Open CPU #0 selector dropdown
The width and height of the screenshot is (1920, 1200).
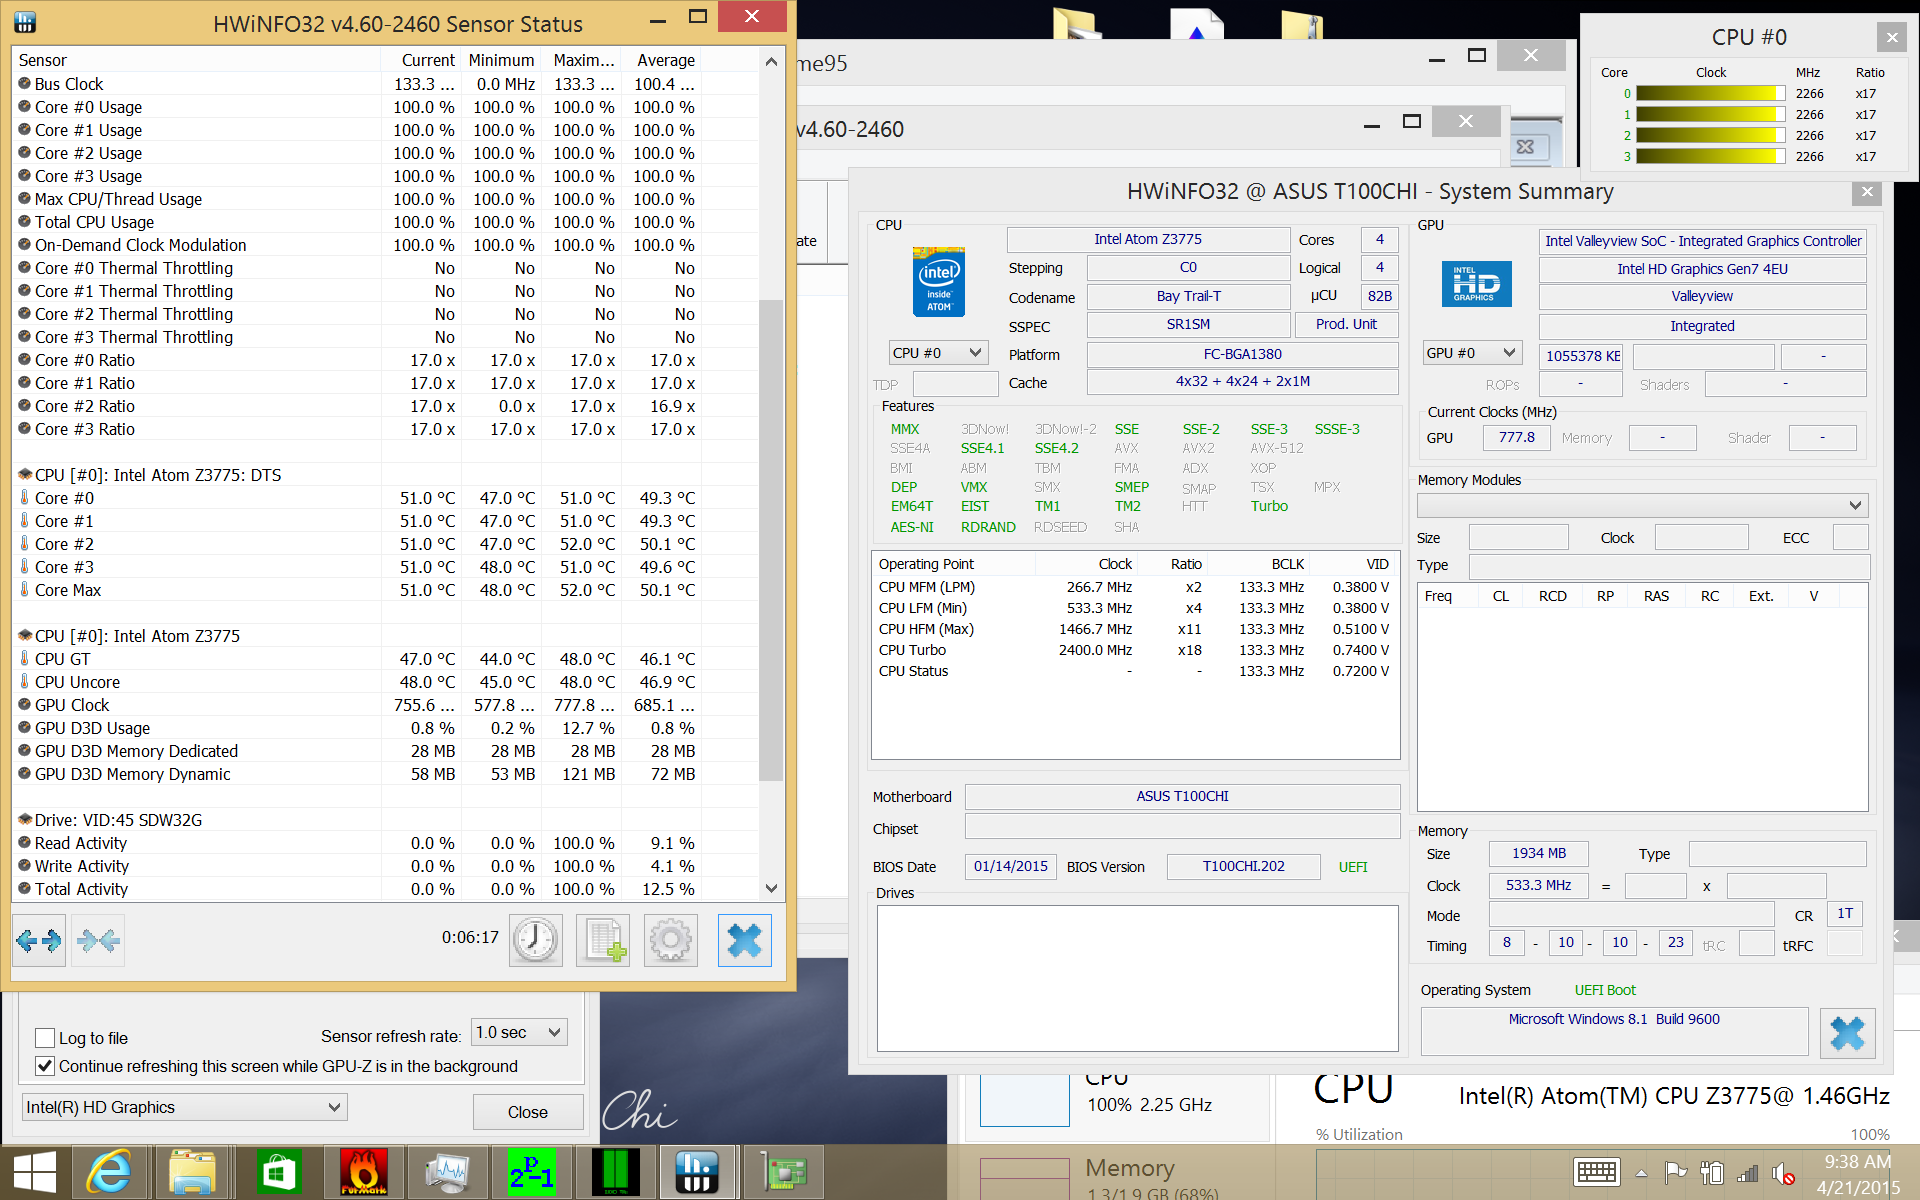[x=938, y=353]
